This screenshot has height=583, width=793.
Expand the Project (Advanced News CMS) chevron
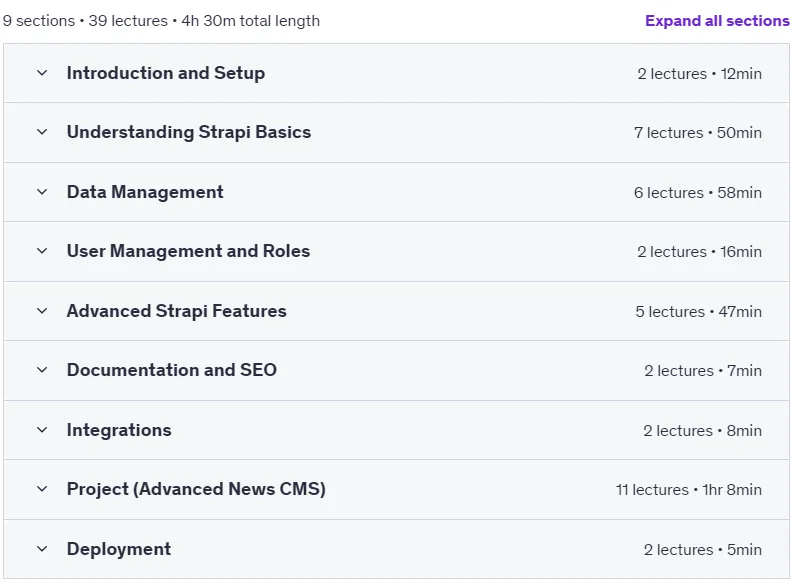[42, 489]
